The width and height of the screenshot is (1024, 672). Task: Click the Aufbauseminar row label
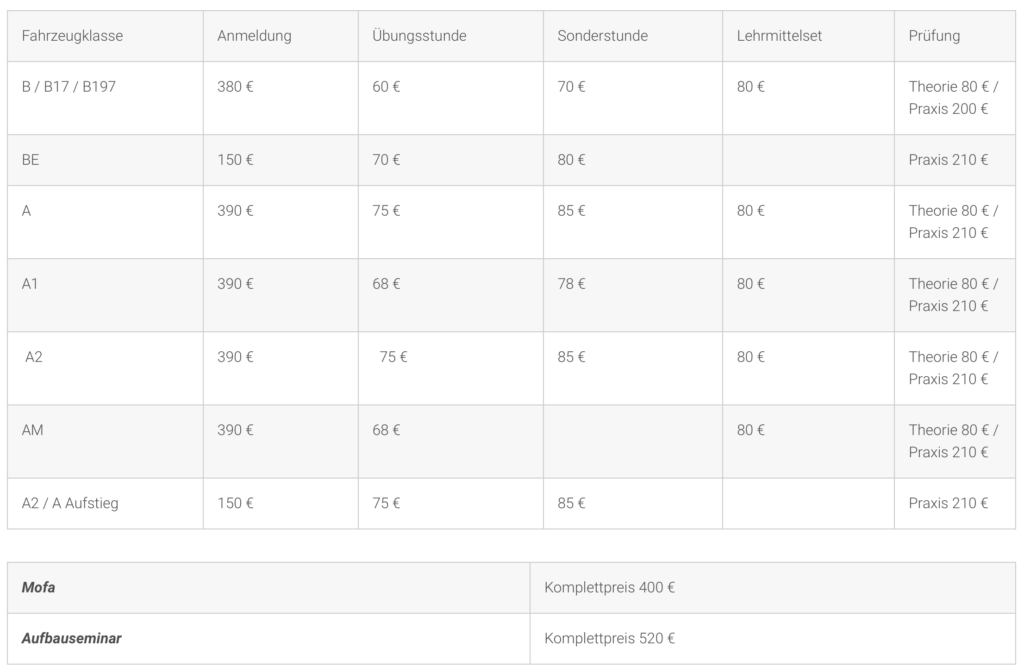pos(71,639)
